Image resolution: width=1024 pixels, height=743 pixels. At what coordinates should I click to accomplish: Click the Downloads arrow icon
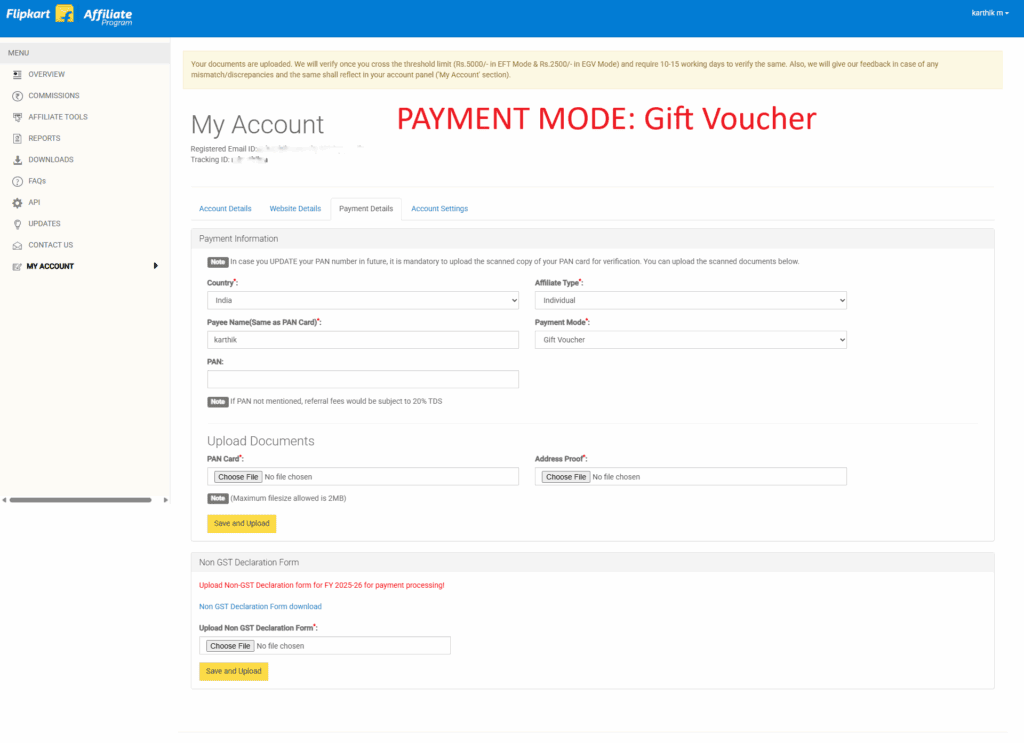[x=18, y=160]
